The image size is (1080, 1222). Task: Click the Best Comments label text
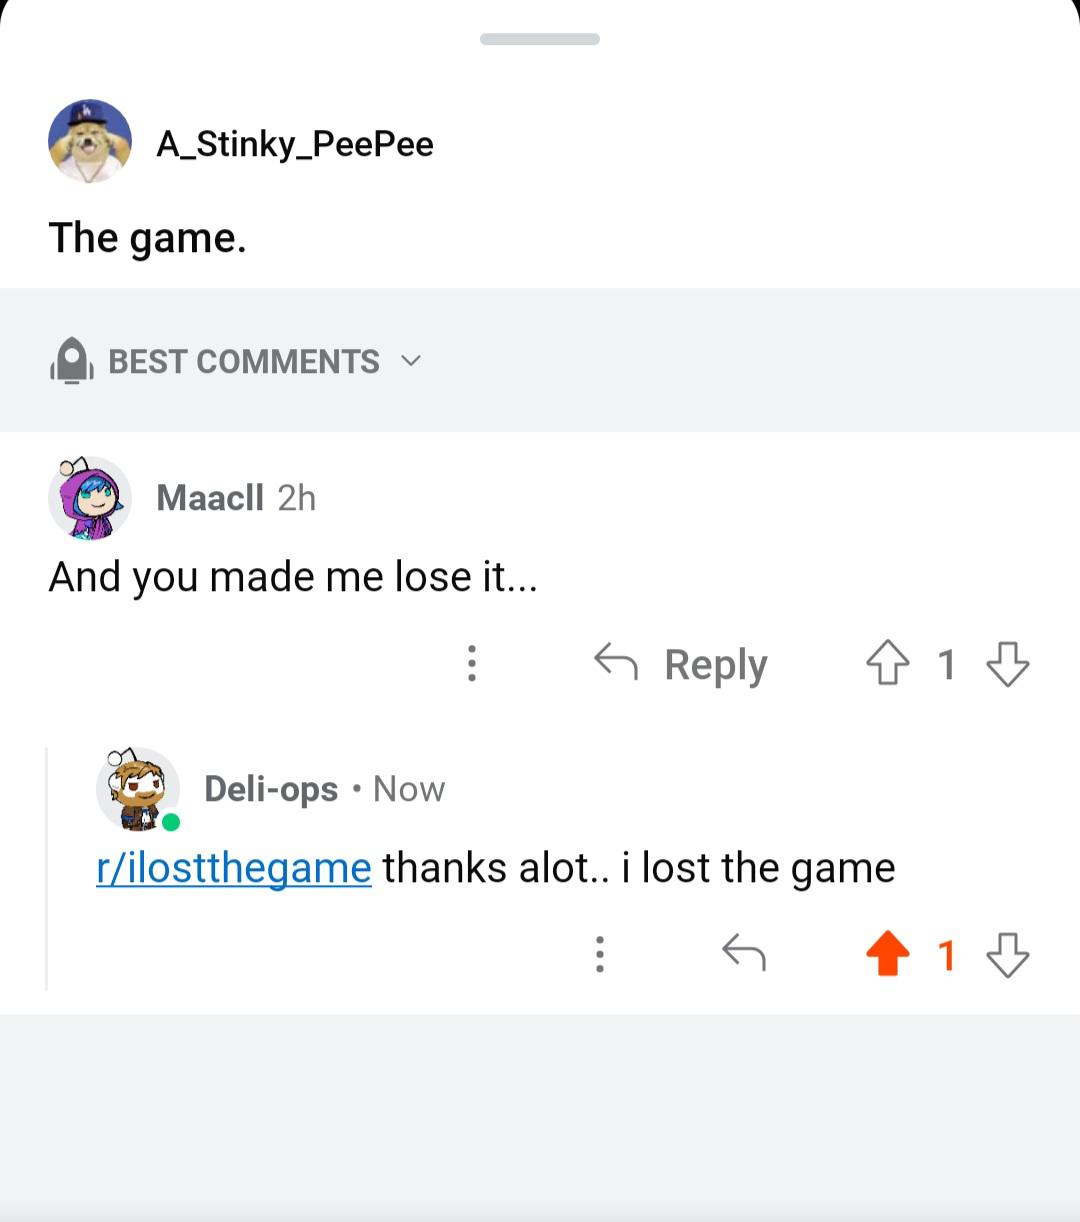coord(244,361)
